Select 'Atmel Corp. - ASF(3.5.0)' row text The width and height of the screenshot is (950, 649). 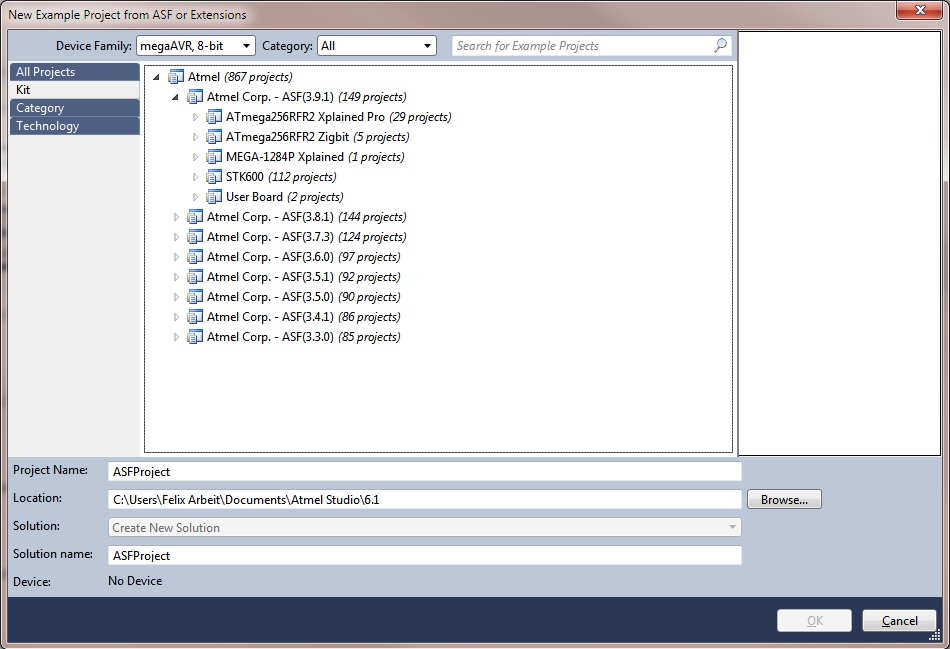[304, 297]
